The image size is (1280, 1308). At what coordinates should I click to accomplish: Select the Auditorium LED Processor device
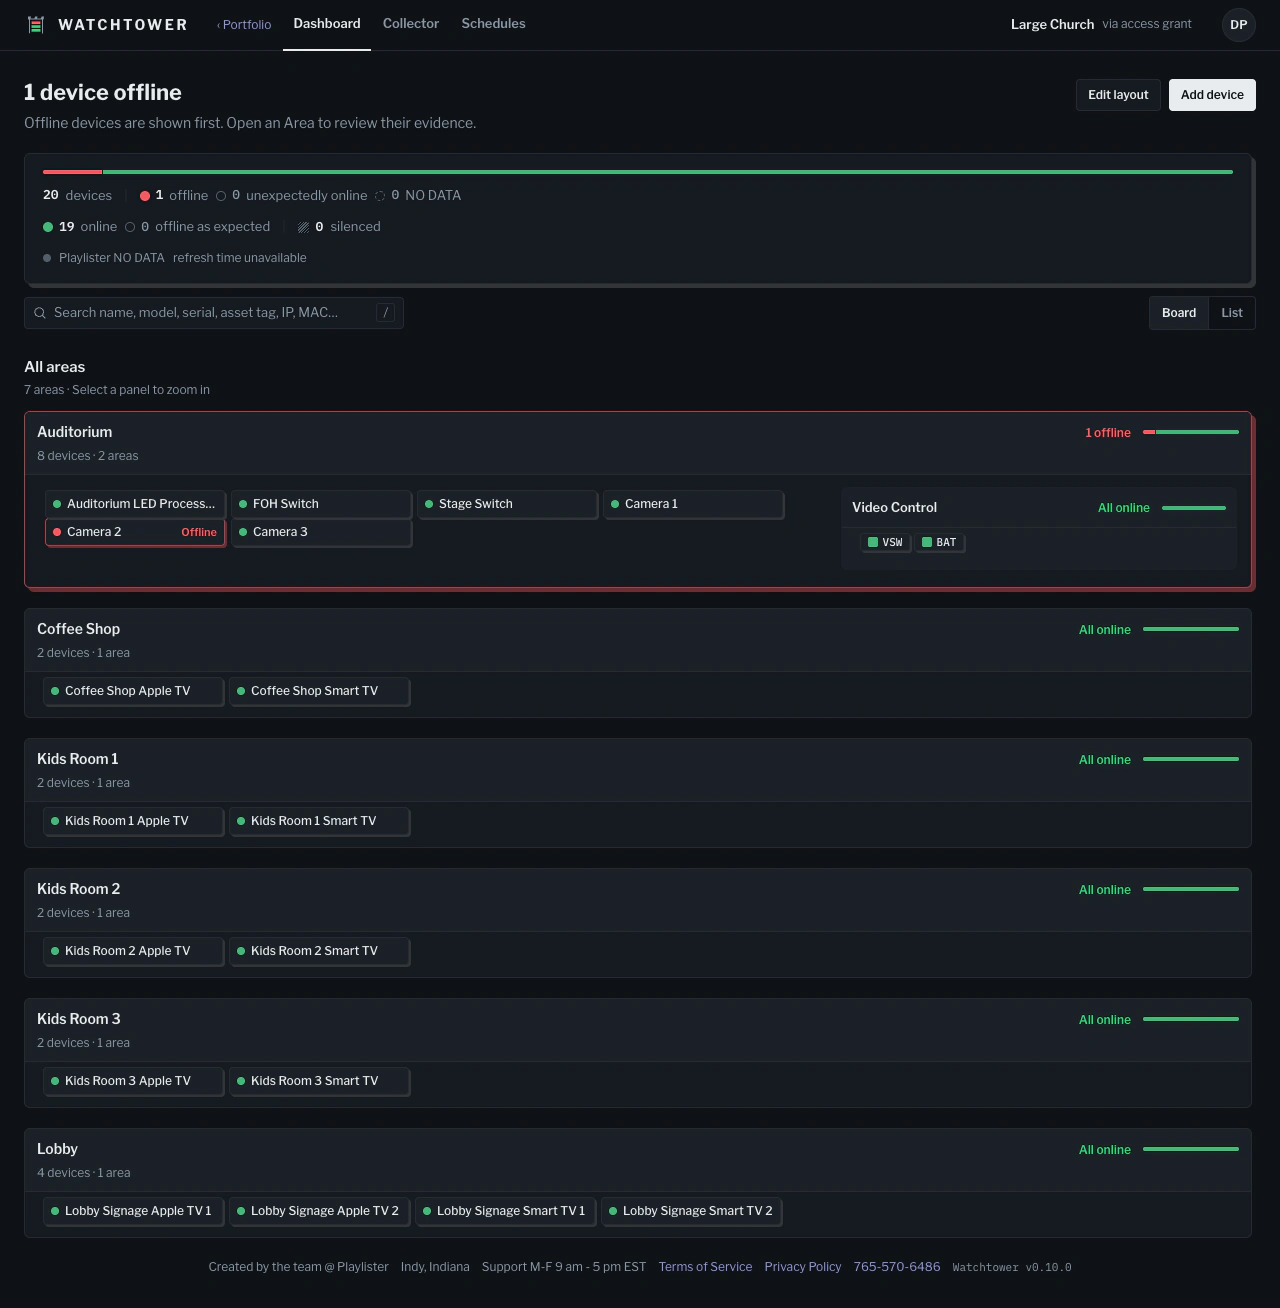pyautogui.click(x=135, y=504)
